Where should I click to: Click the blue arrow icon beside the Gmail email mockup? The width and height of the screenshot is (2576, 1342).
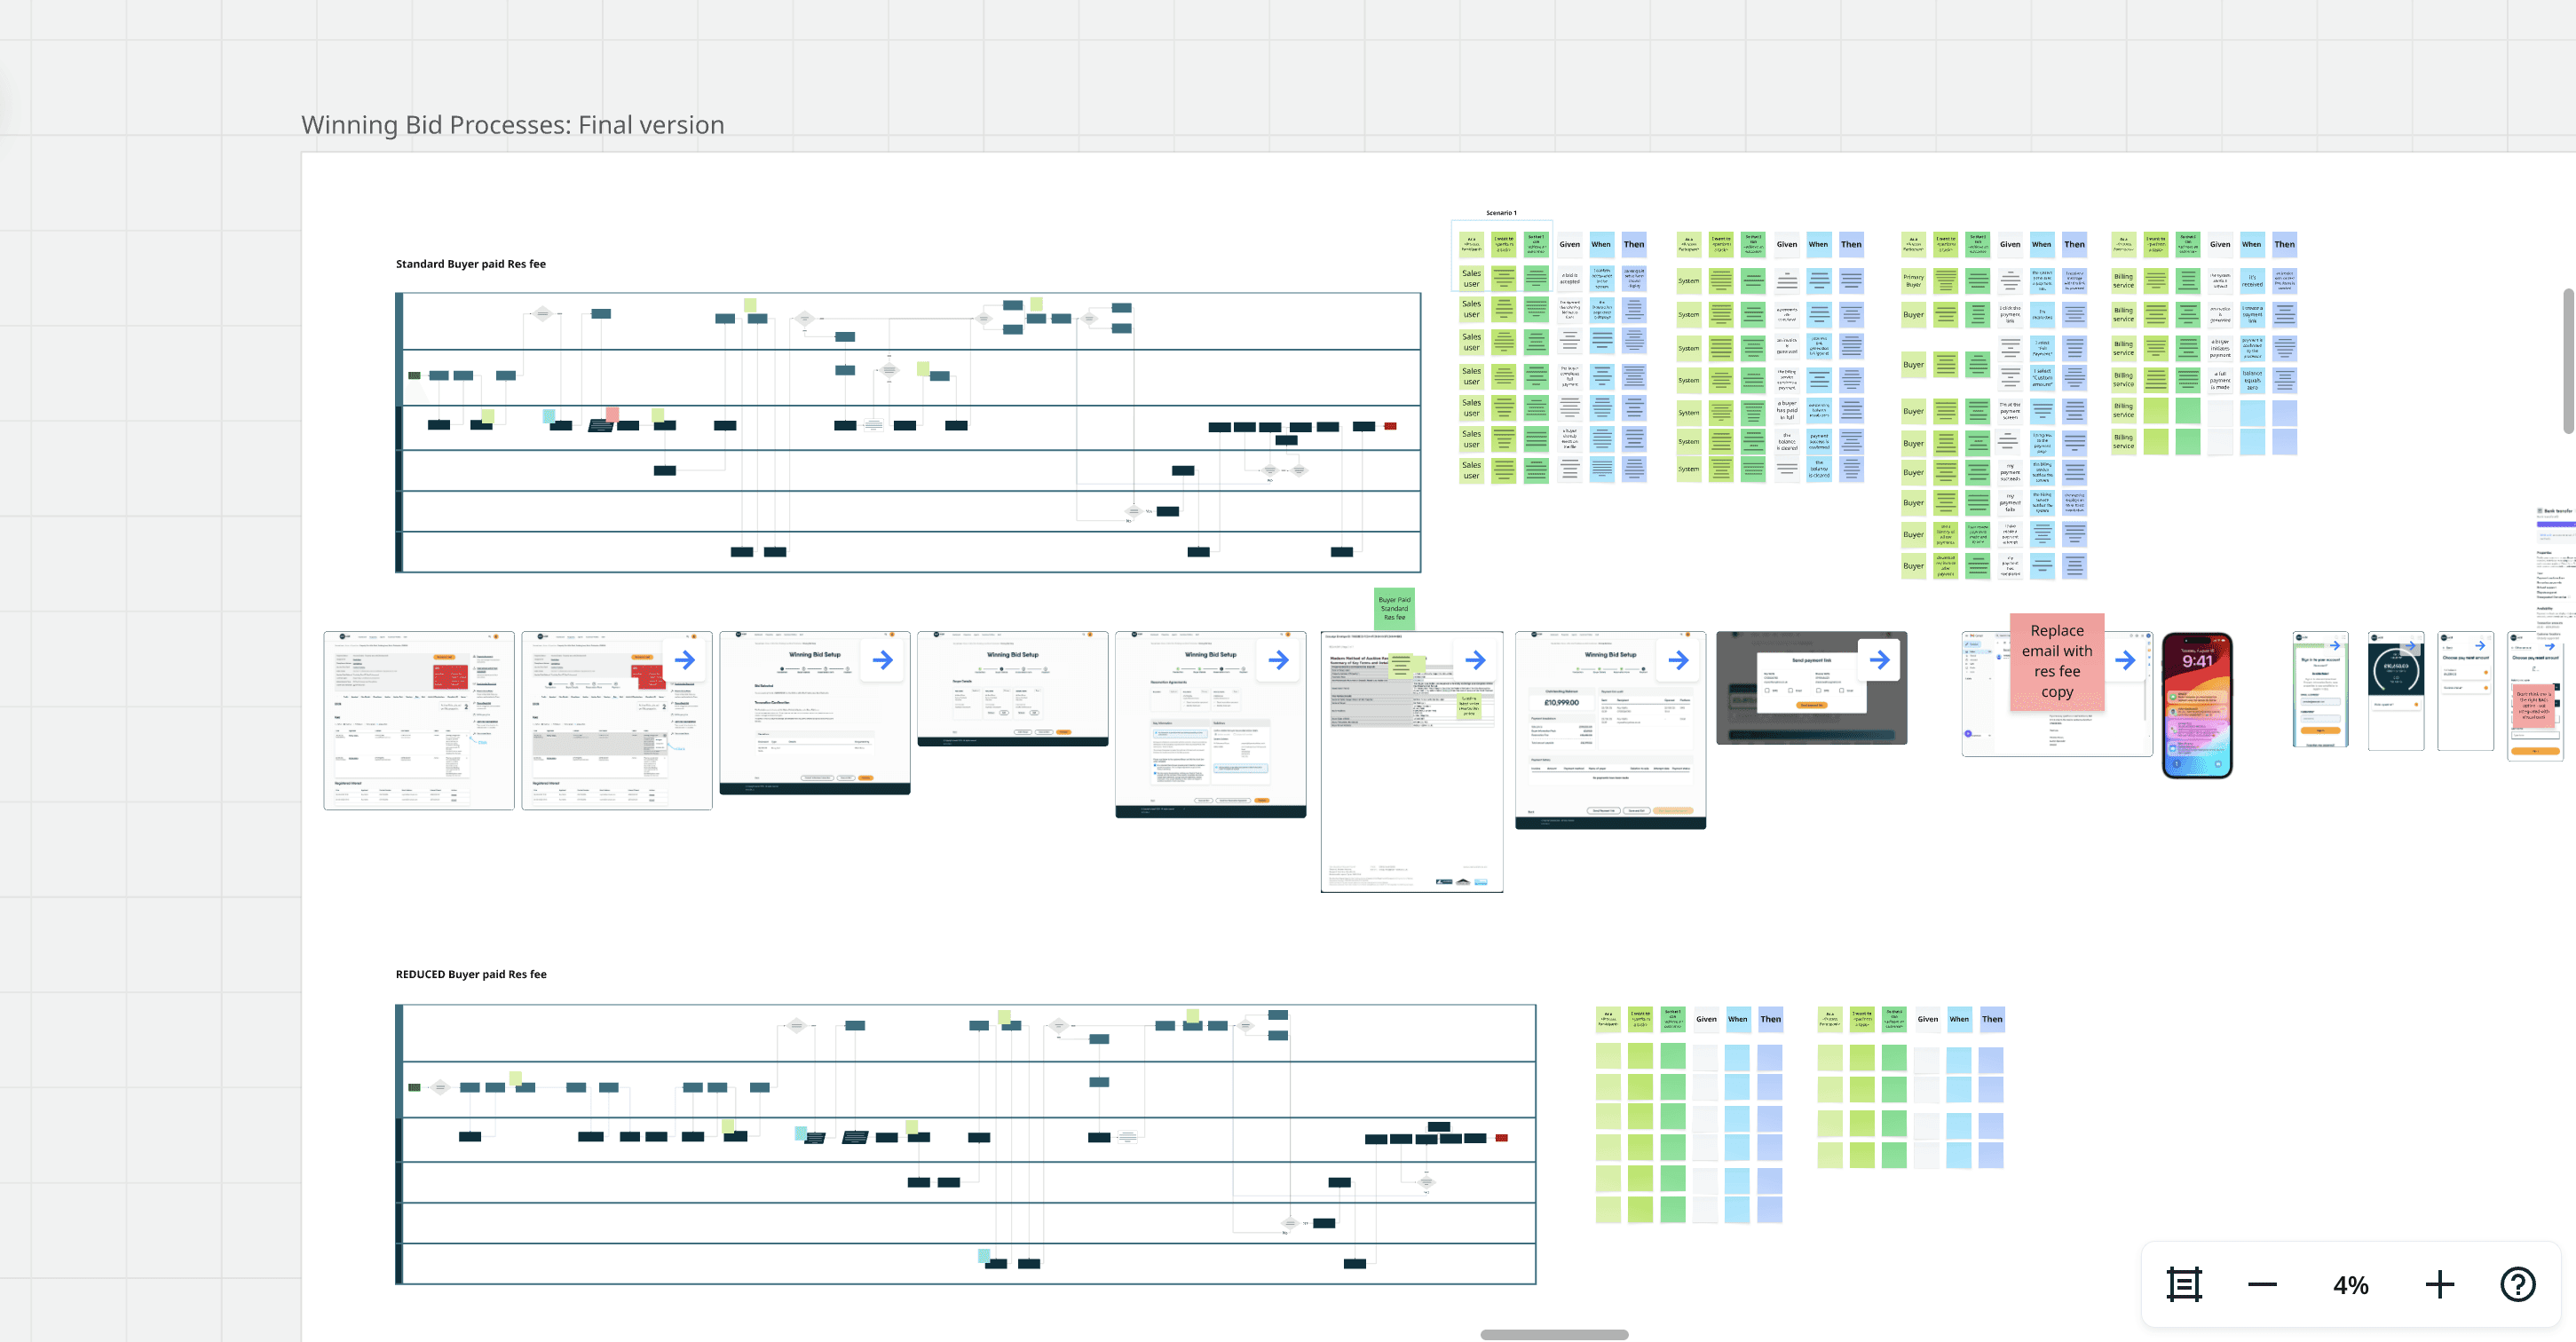(2126, 660)
